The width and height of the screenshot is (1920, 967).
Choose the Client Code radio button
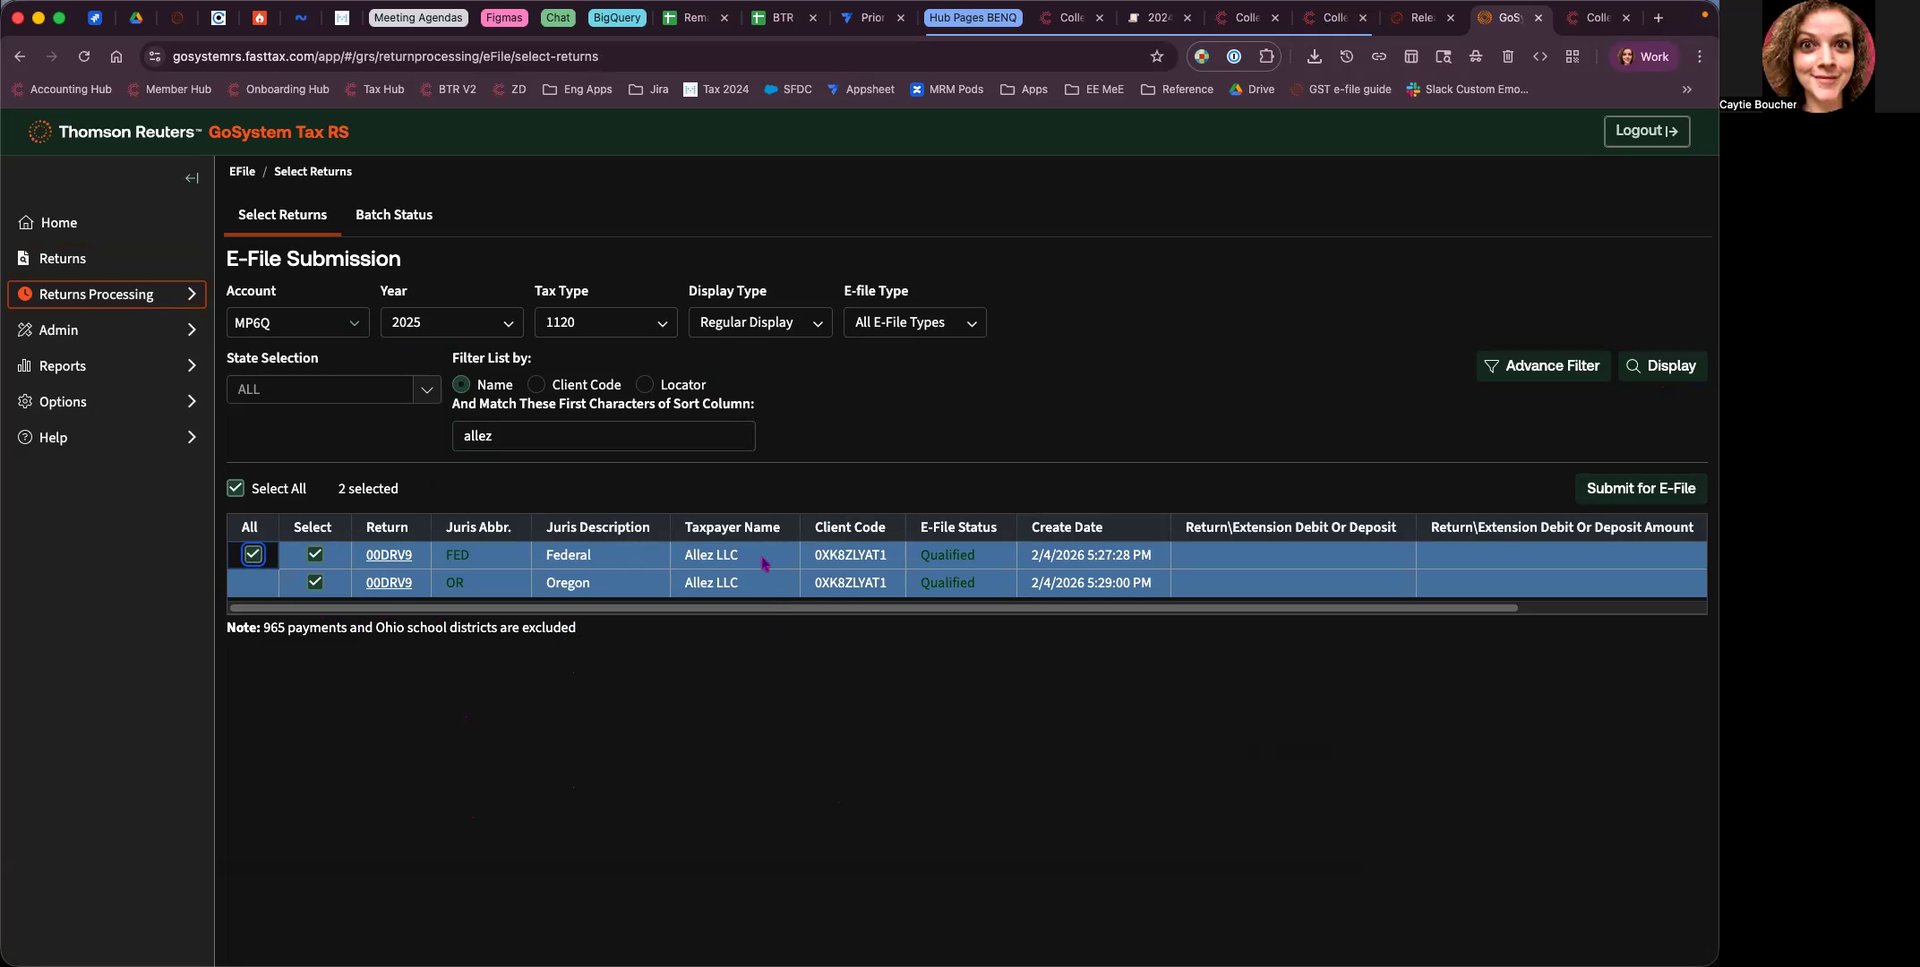click(x=537, y=384)
